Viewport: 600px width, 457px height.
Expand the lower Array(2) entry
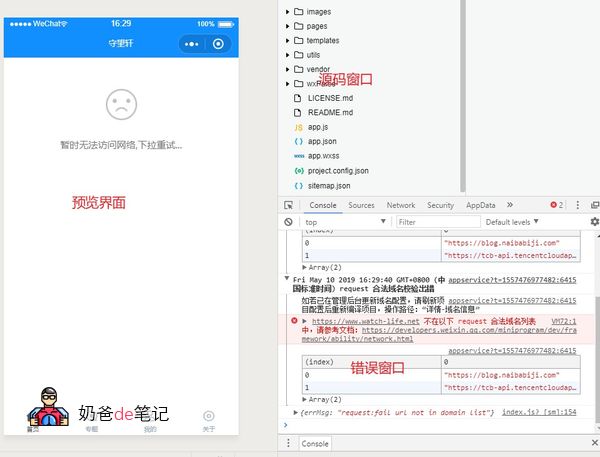pos(305,400)
